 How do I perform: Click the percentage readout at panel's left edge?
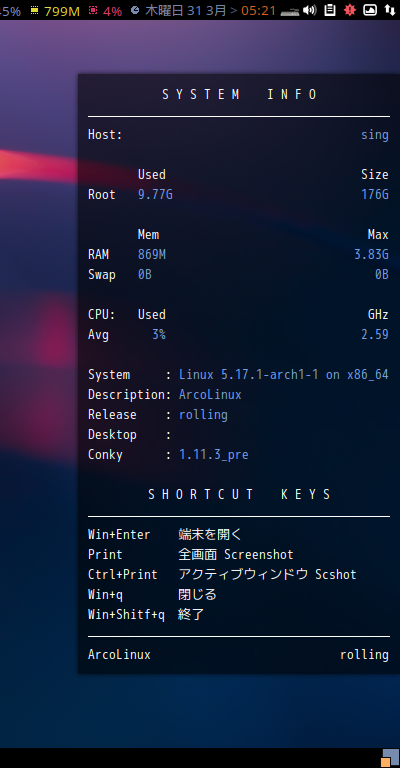[10, 10]
